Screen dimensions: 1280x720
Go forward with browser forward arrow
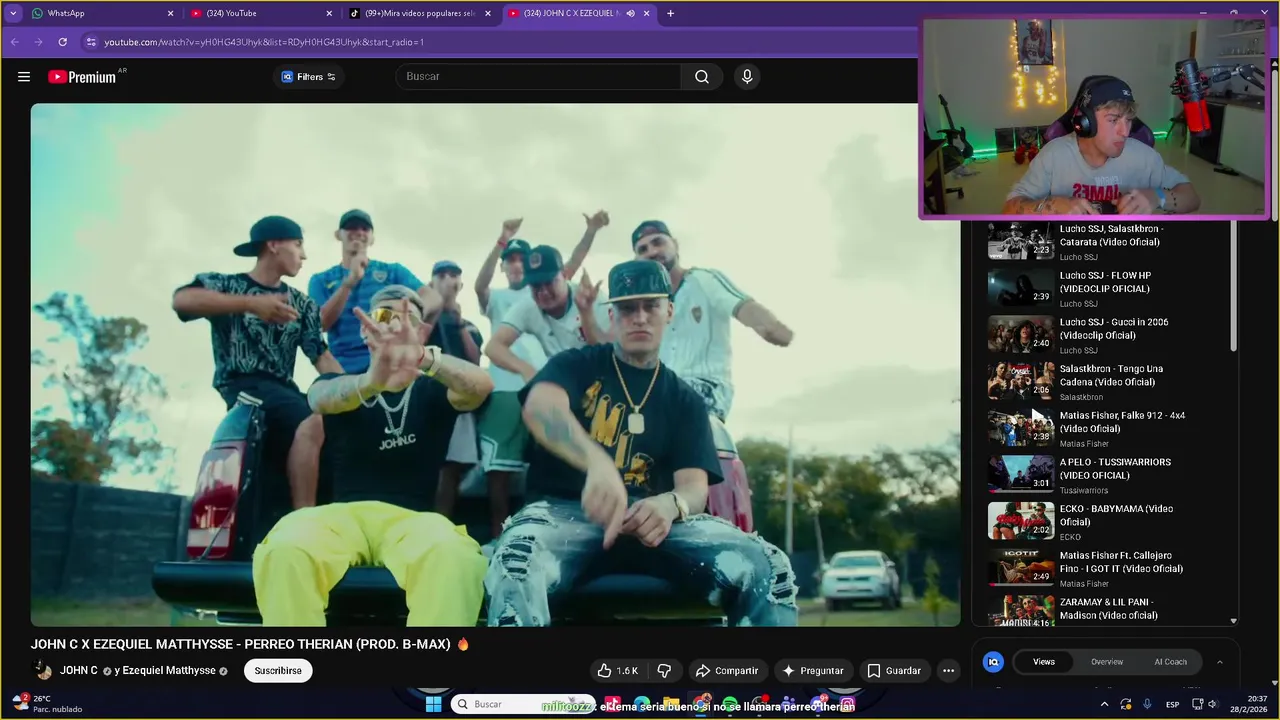38,42
